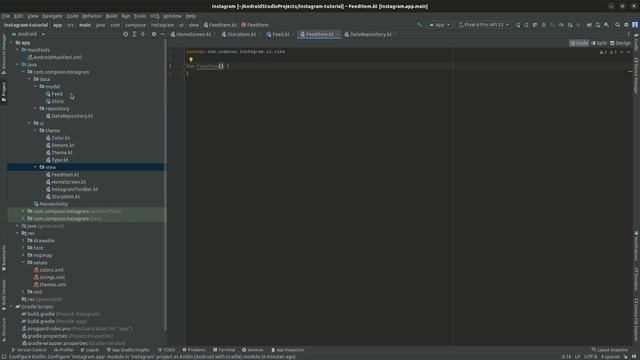This screenshot has width=640, height=360.
Task: Collapse the repository folder arrow
Action: tap(36, 109)
